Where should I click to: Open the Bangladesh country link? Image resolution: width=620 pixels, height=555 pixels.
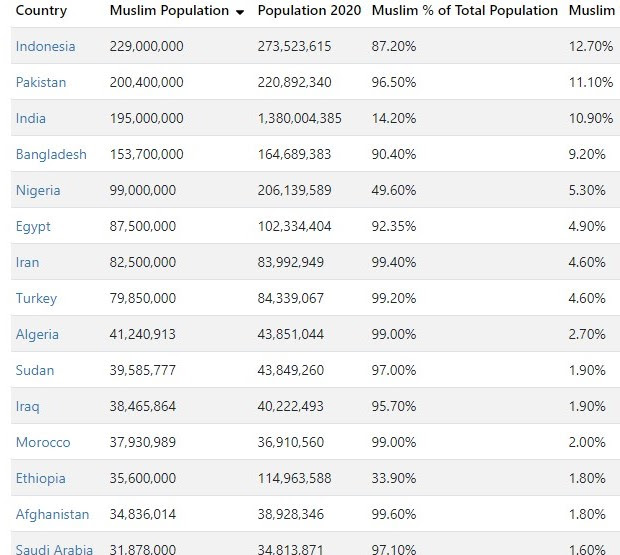point(51,155)
